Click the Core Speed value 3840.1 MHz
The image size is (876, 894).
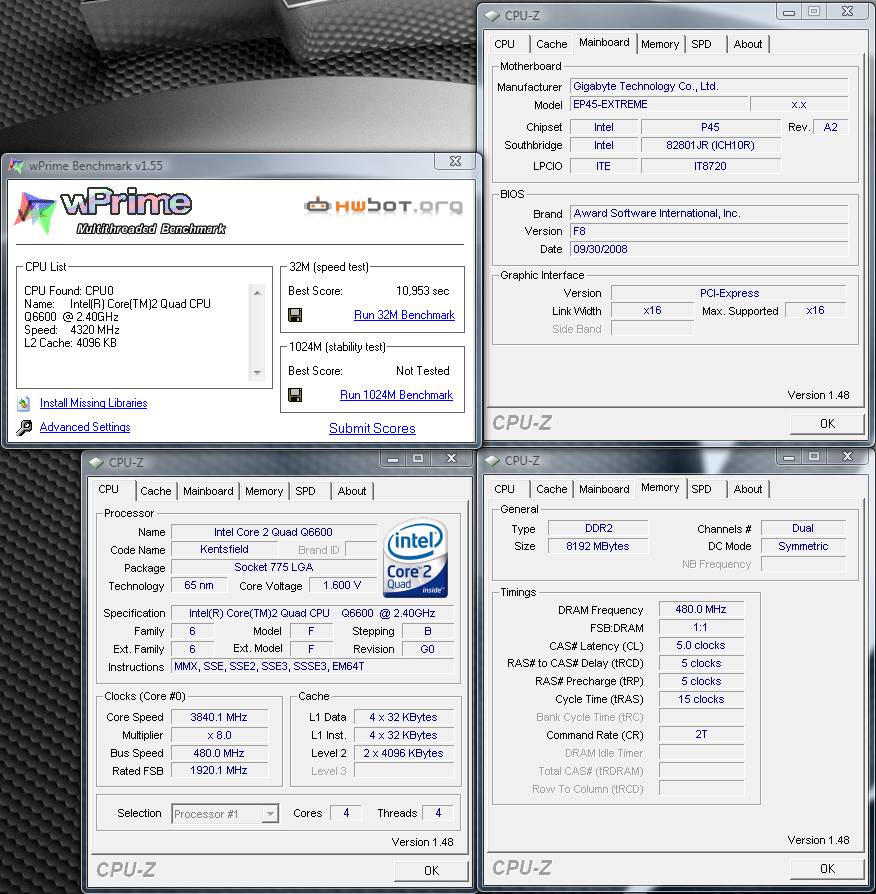219,717
